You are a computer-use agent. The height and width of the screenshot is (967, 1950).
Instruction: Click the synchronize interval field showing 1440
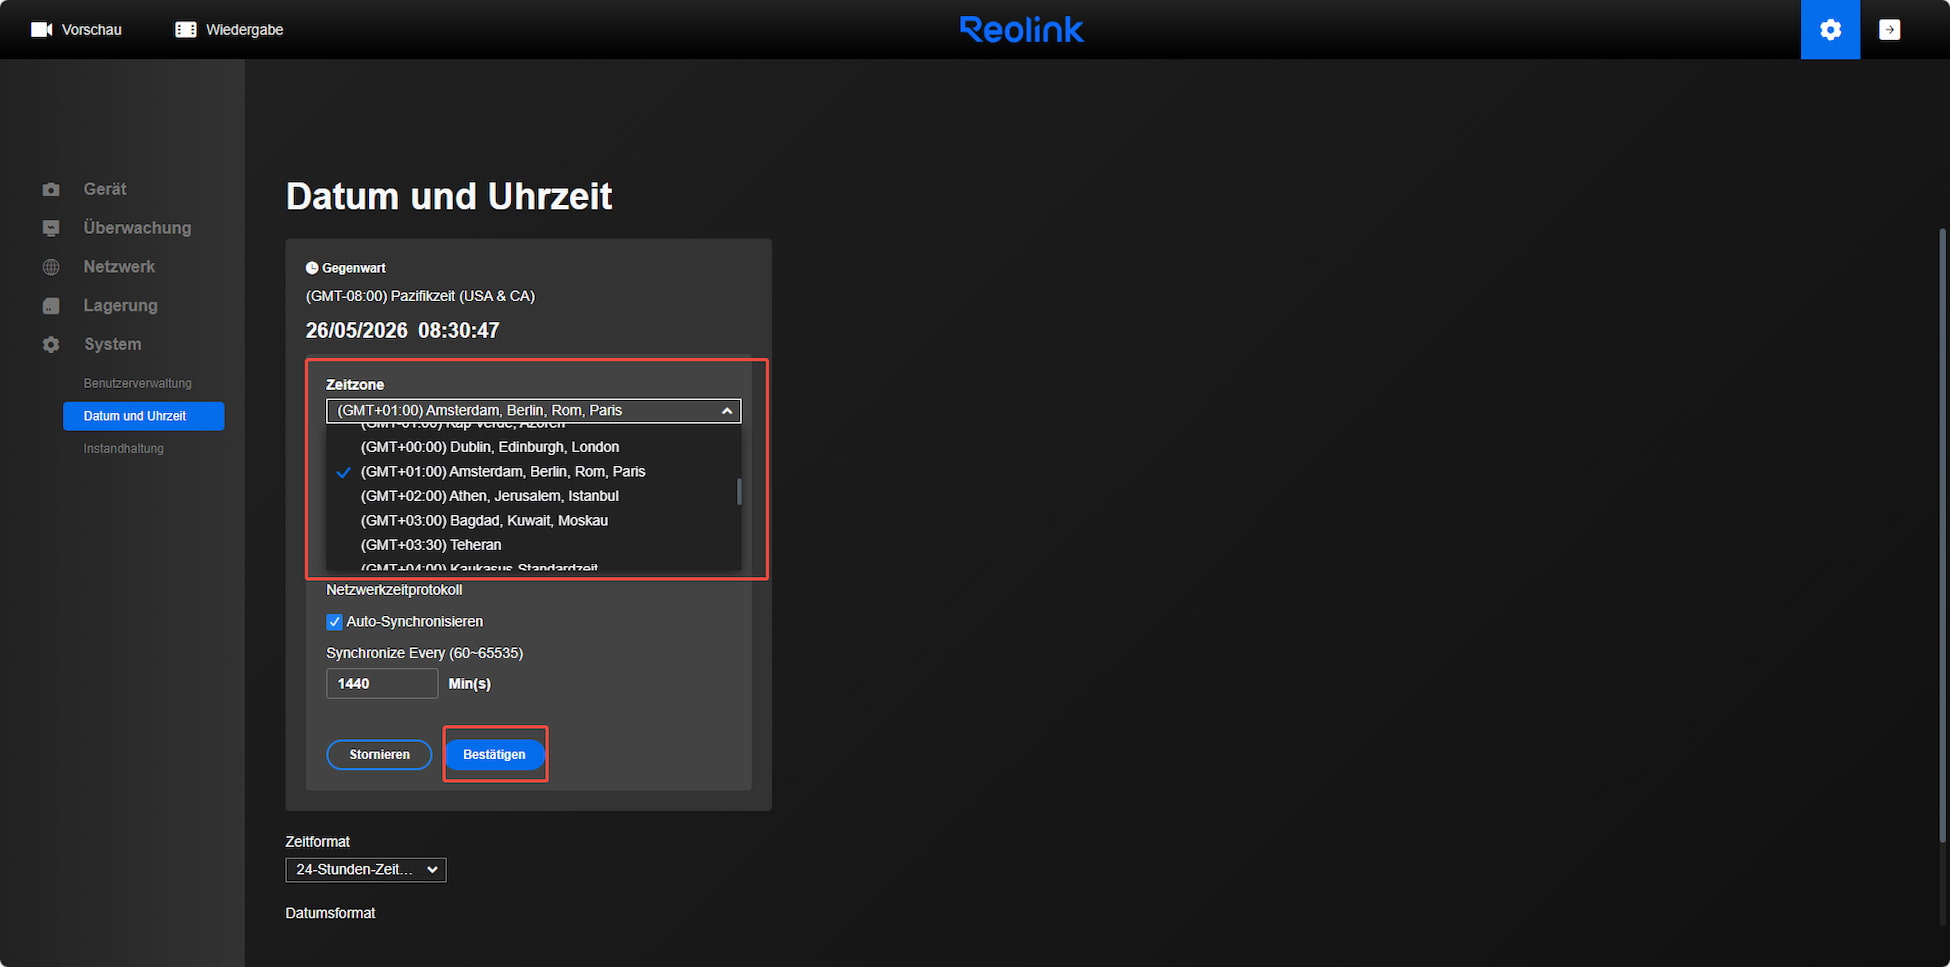point(382,684)
